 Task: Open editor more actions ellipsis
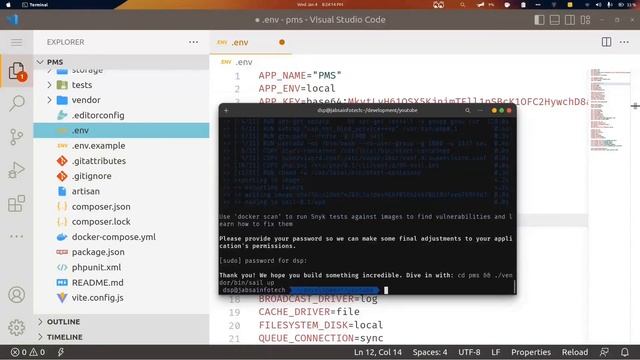point(624,42)
